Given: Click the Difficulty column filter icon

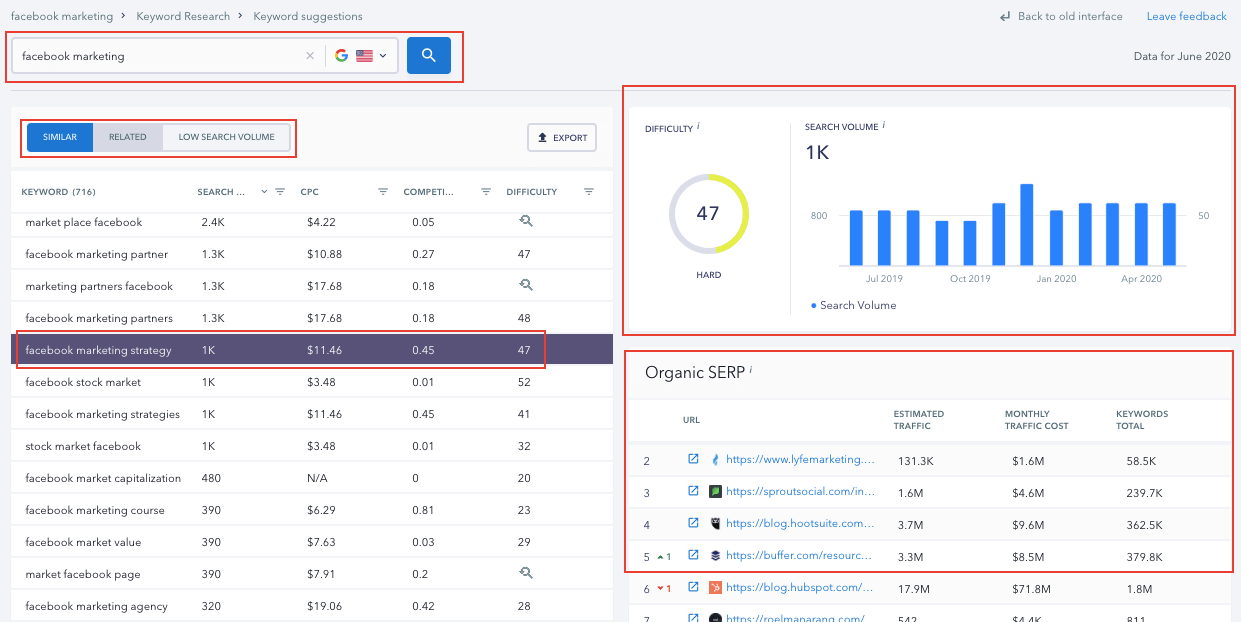Looking at the screenshot, I should (589, 192).
